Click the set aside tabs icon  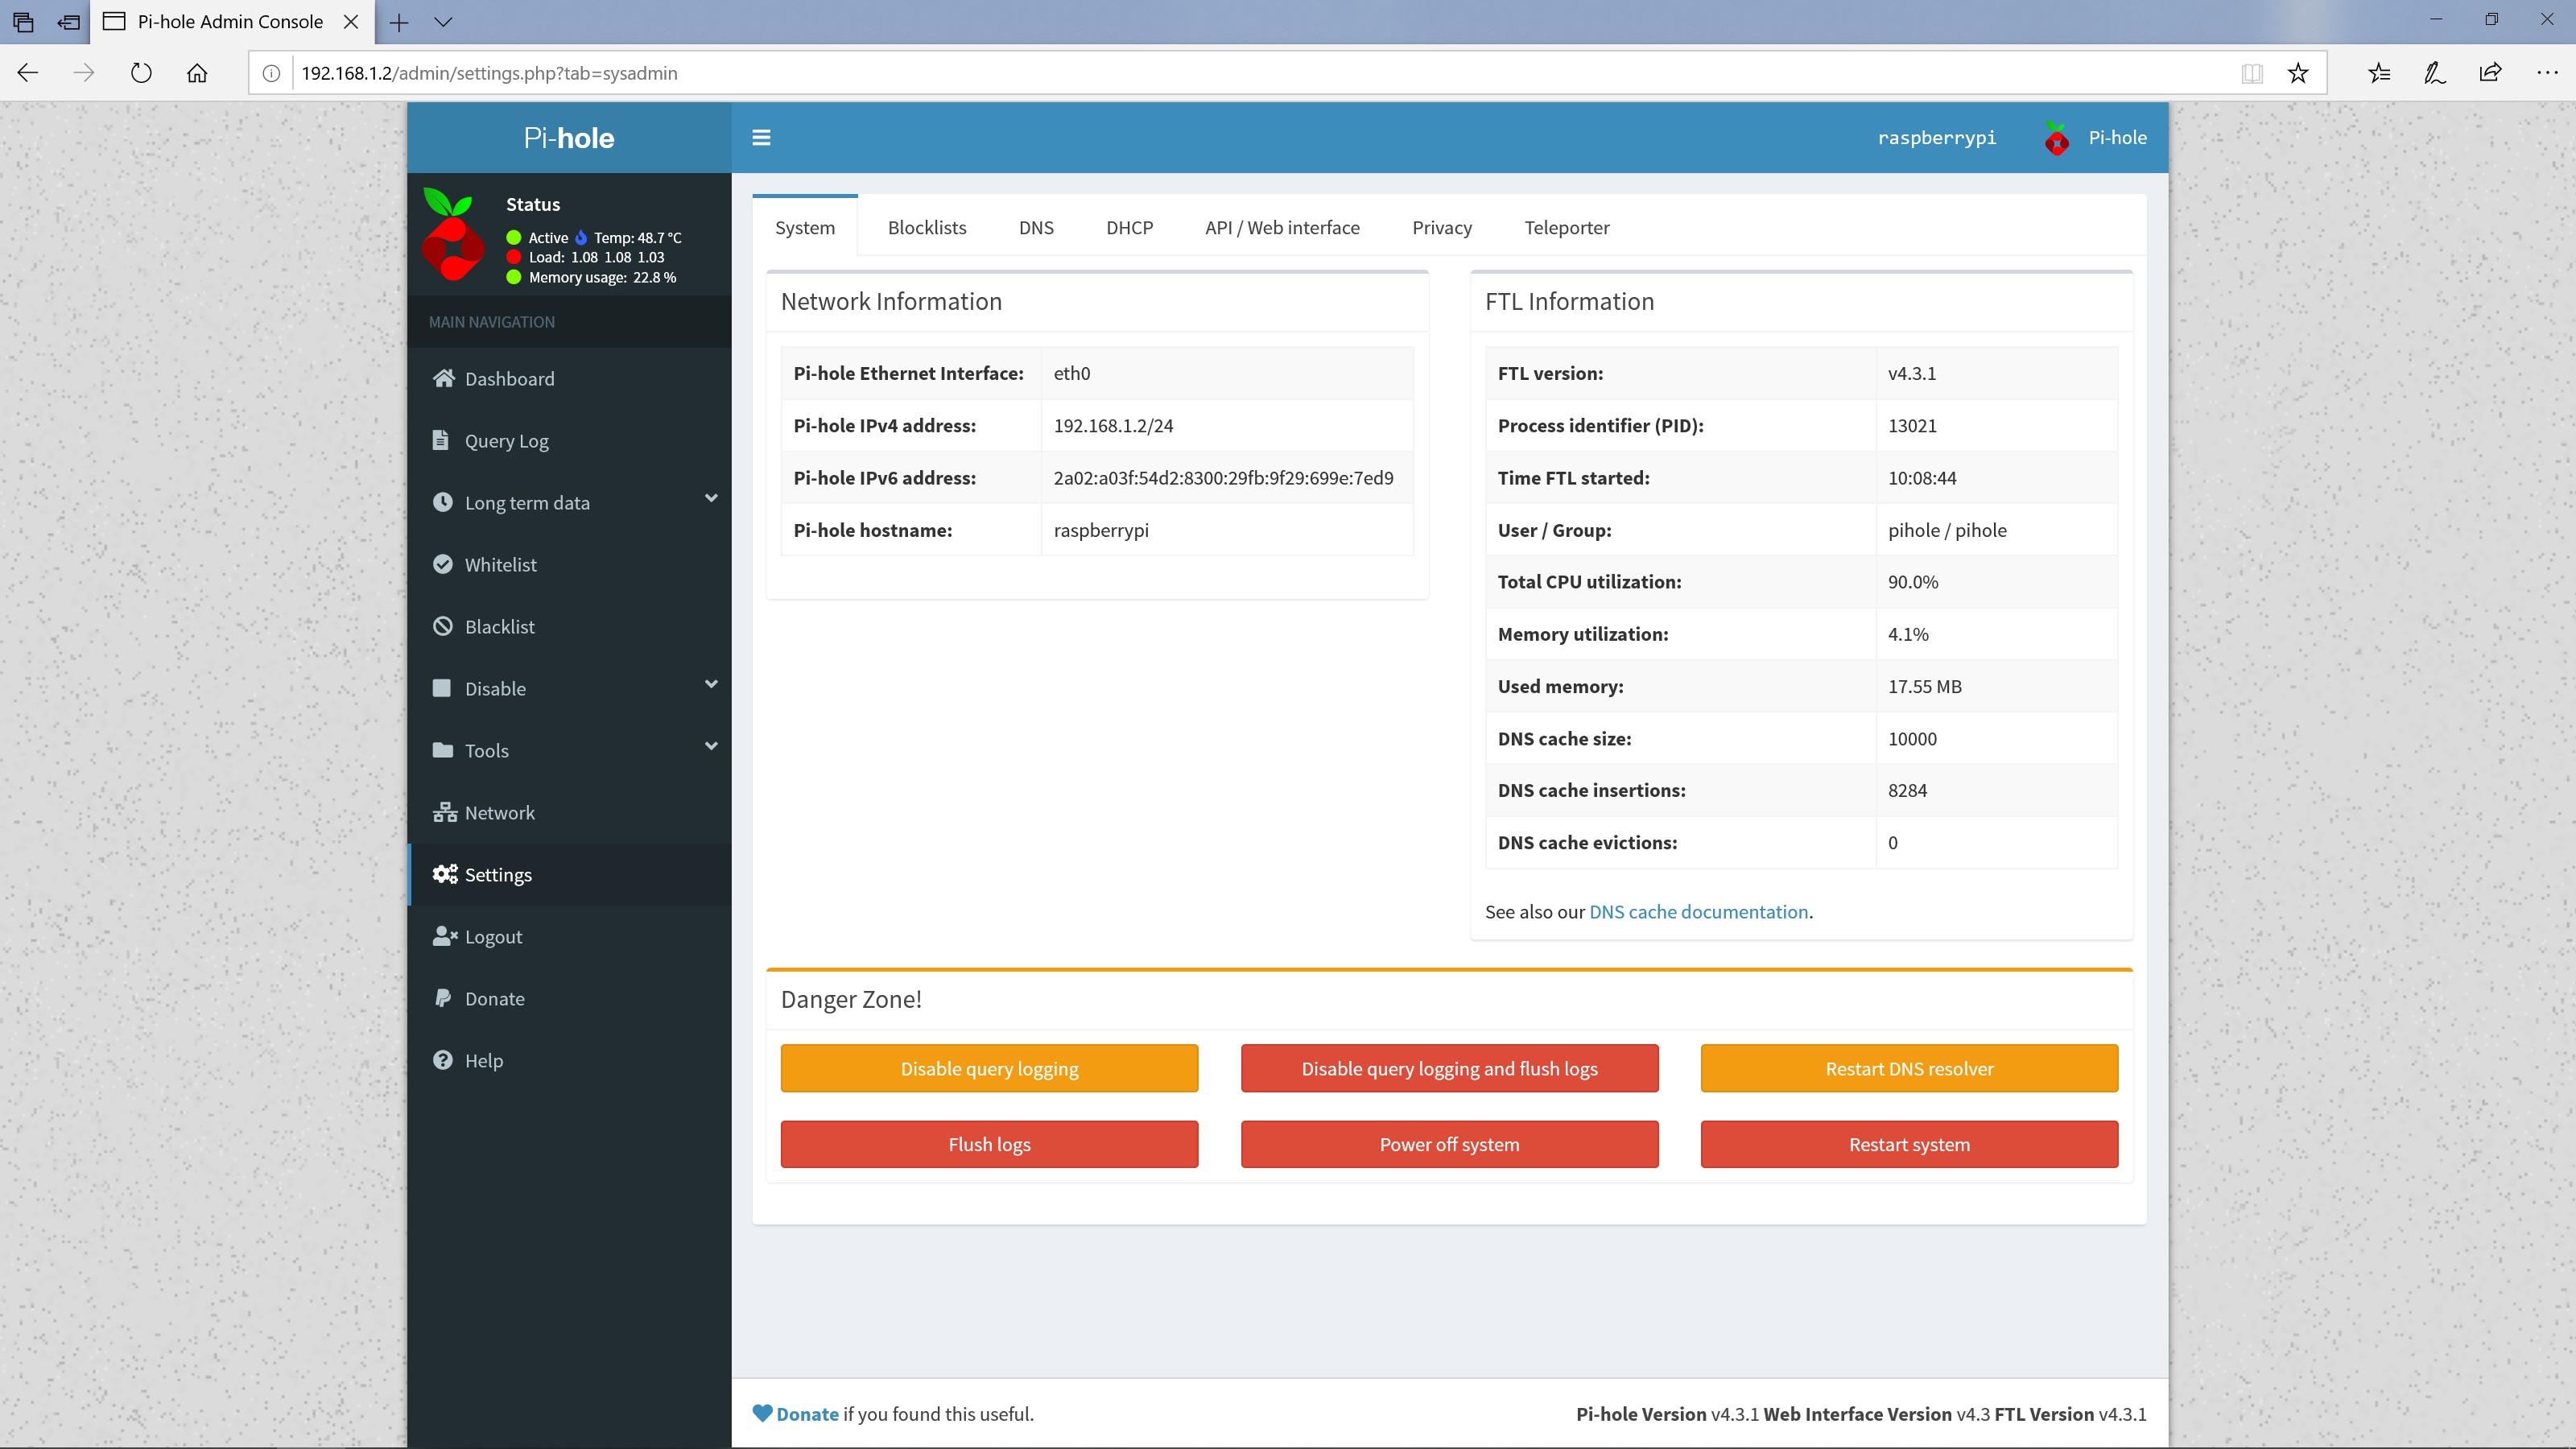(x=69, y=22)
